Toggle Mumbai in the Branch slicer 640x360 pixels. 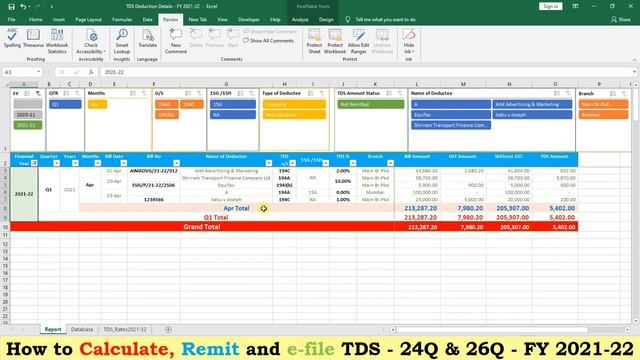pyautogui.click(x=603, y=115)
